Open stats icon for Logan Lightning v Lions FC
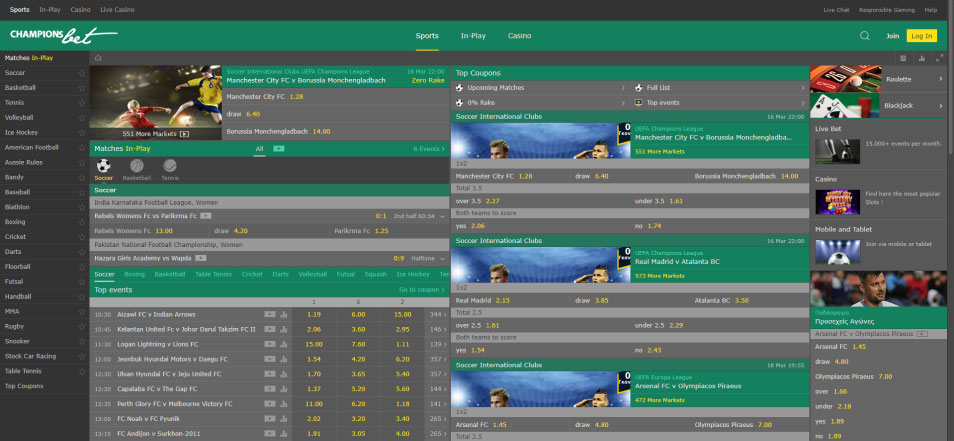Viewport: 954px width, 441px height. [x=283, y=344]
